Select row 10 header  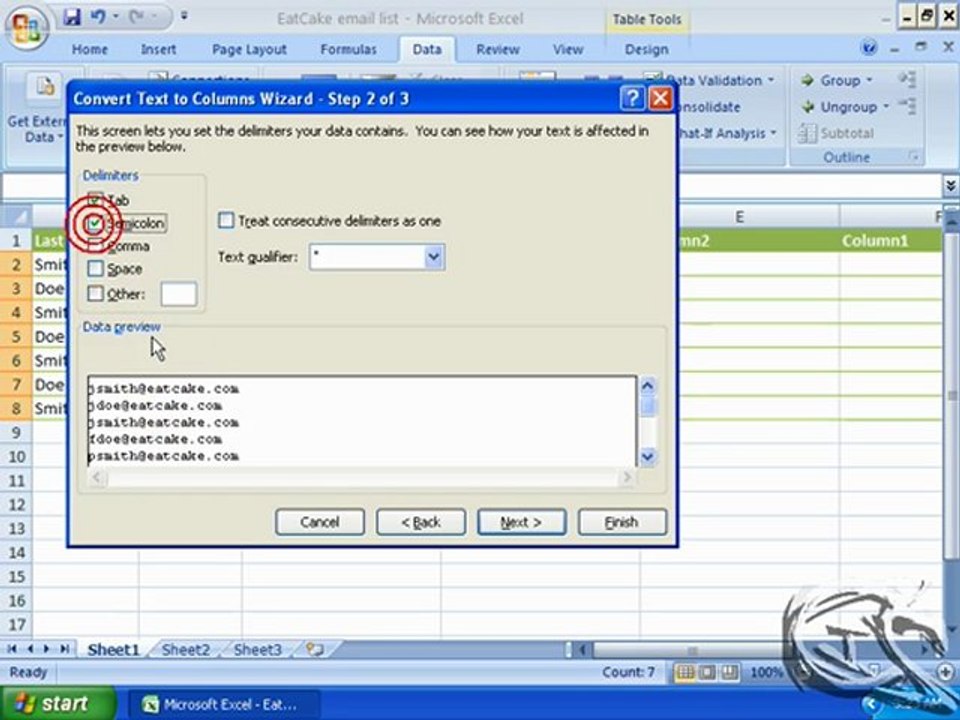point(17,457)
